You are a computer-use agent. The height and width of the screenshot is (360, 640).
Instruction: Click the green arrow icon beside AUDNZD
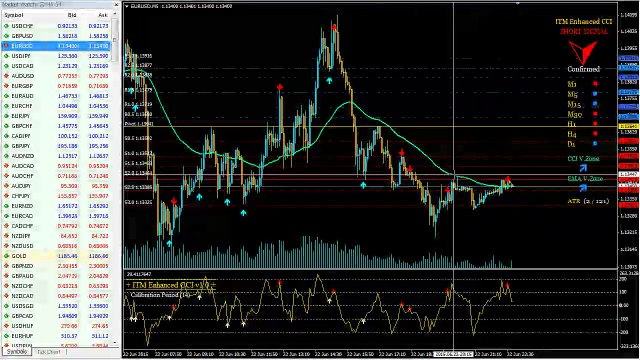coord(7,156)
